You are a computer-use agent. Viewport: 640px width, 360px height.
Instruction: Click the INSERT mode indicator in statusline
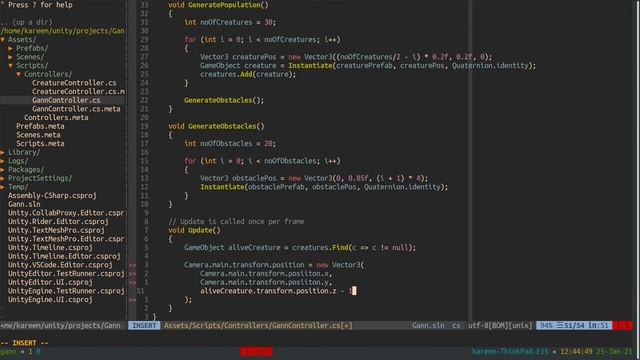pyautogui.click(x=144, y=325)
